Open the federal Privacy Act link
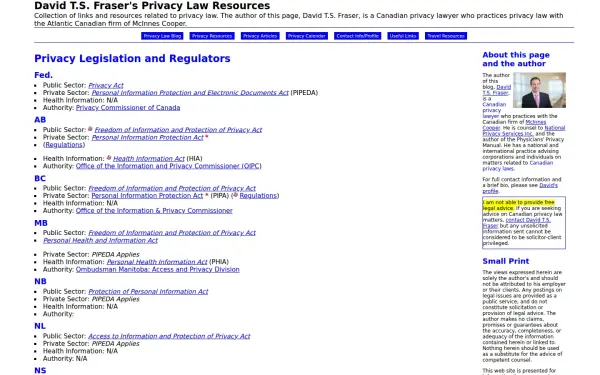Viewport: 600px width, 375px height. 106,85
